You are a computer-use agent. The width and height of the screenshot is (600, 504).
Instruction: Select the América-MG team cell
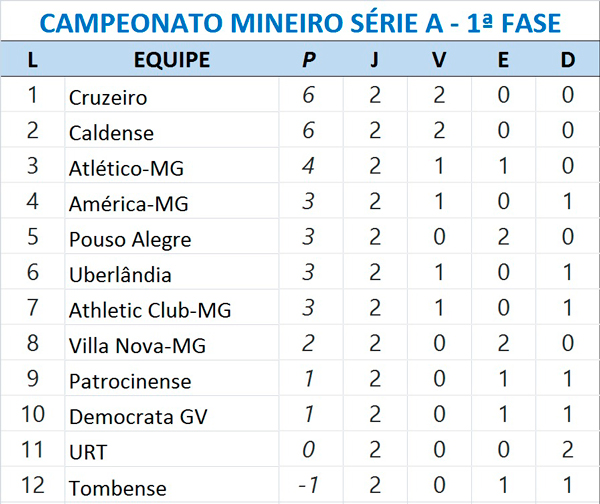128,204
